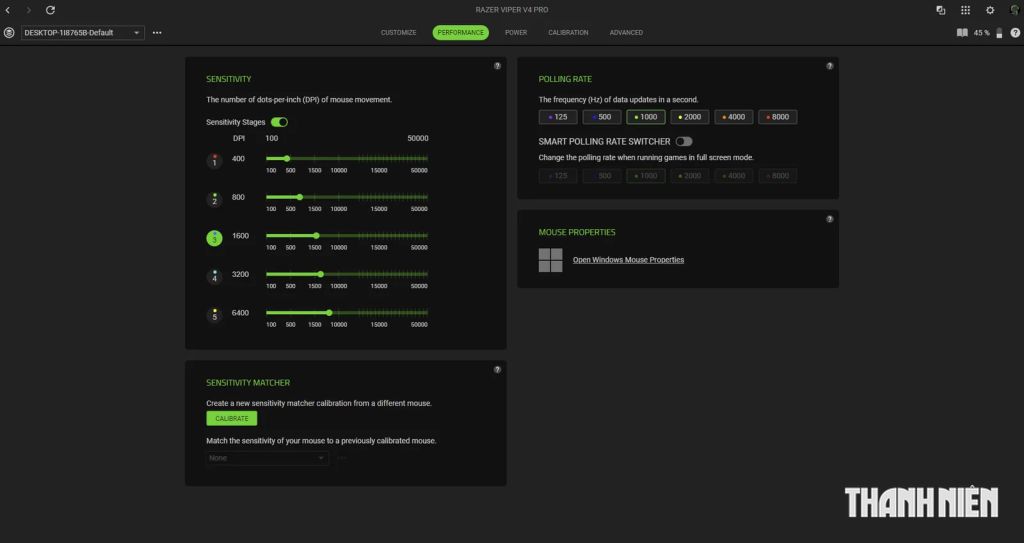Click the help icon in Sensitivity panel
Viewport: 1024px width, 543px height.
click(498, 66)
